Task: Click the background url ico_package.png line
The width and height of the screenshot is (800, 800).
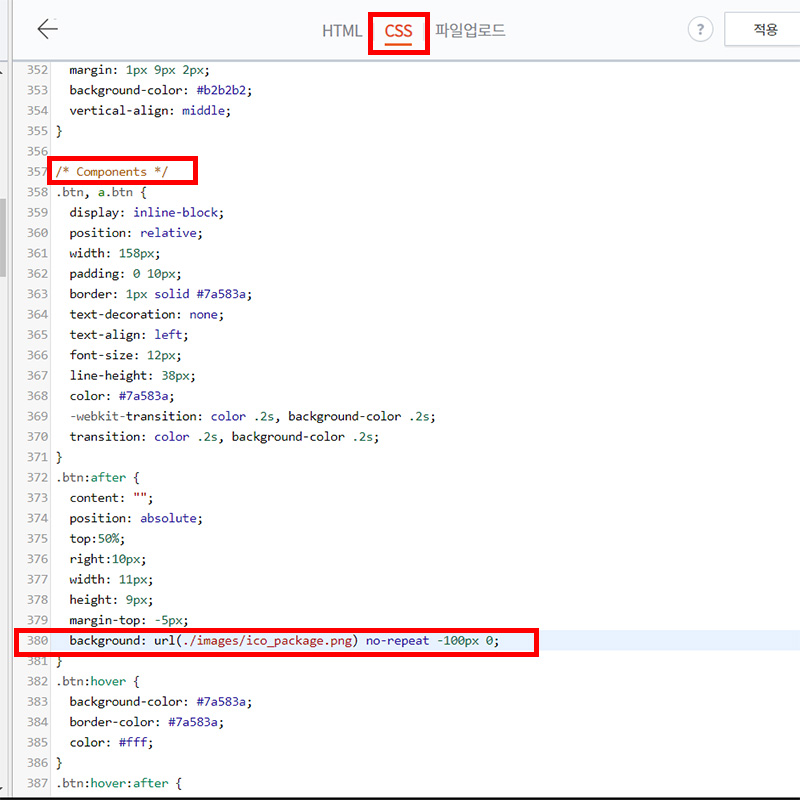Action: [x=284, y=640]
